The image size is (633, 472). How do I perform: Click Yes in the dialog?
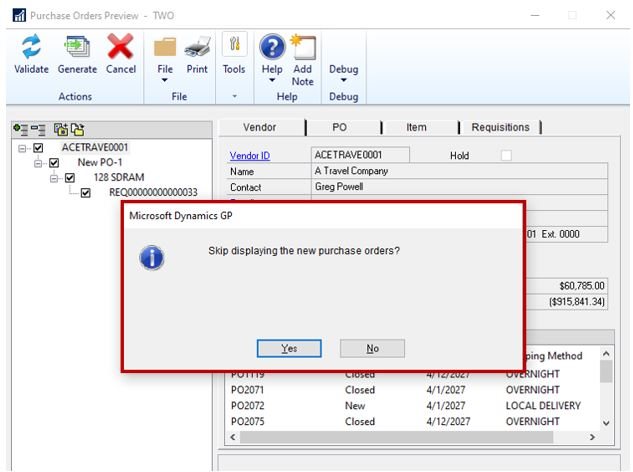pyautogui.click(x=289, y=348)
